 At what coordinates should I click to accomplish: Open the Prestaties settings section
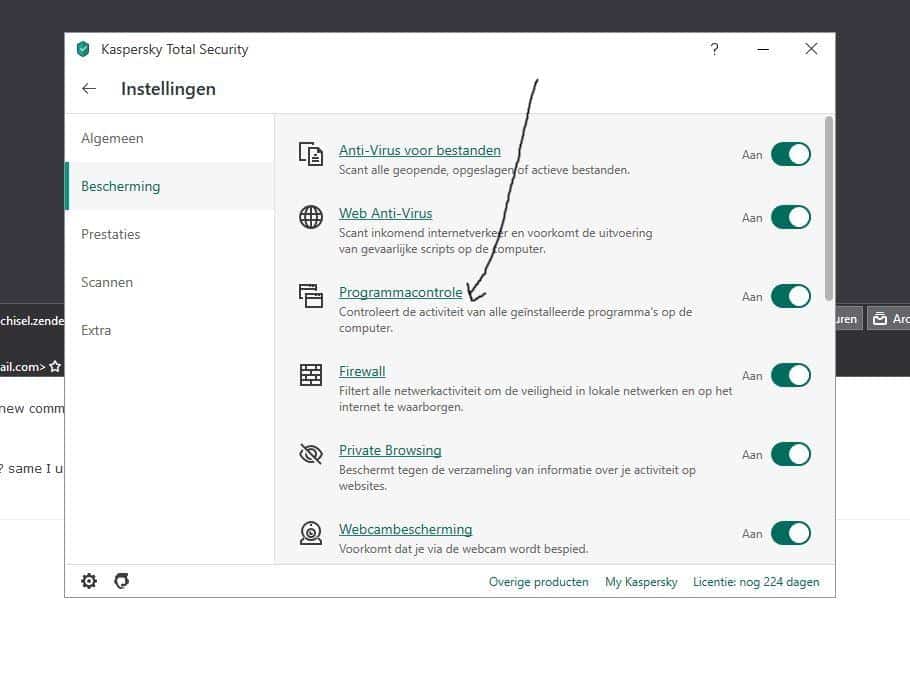(x=171, y=234)
